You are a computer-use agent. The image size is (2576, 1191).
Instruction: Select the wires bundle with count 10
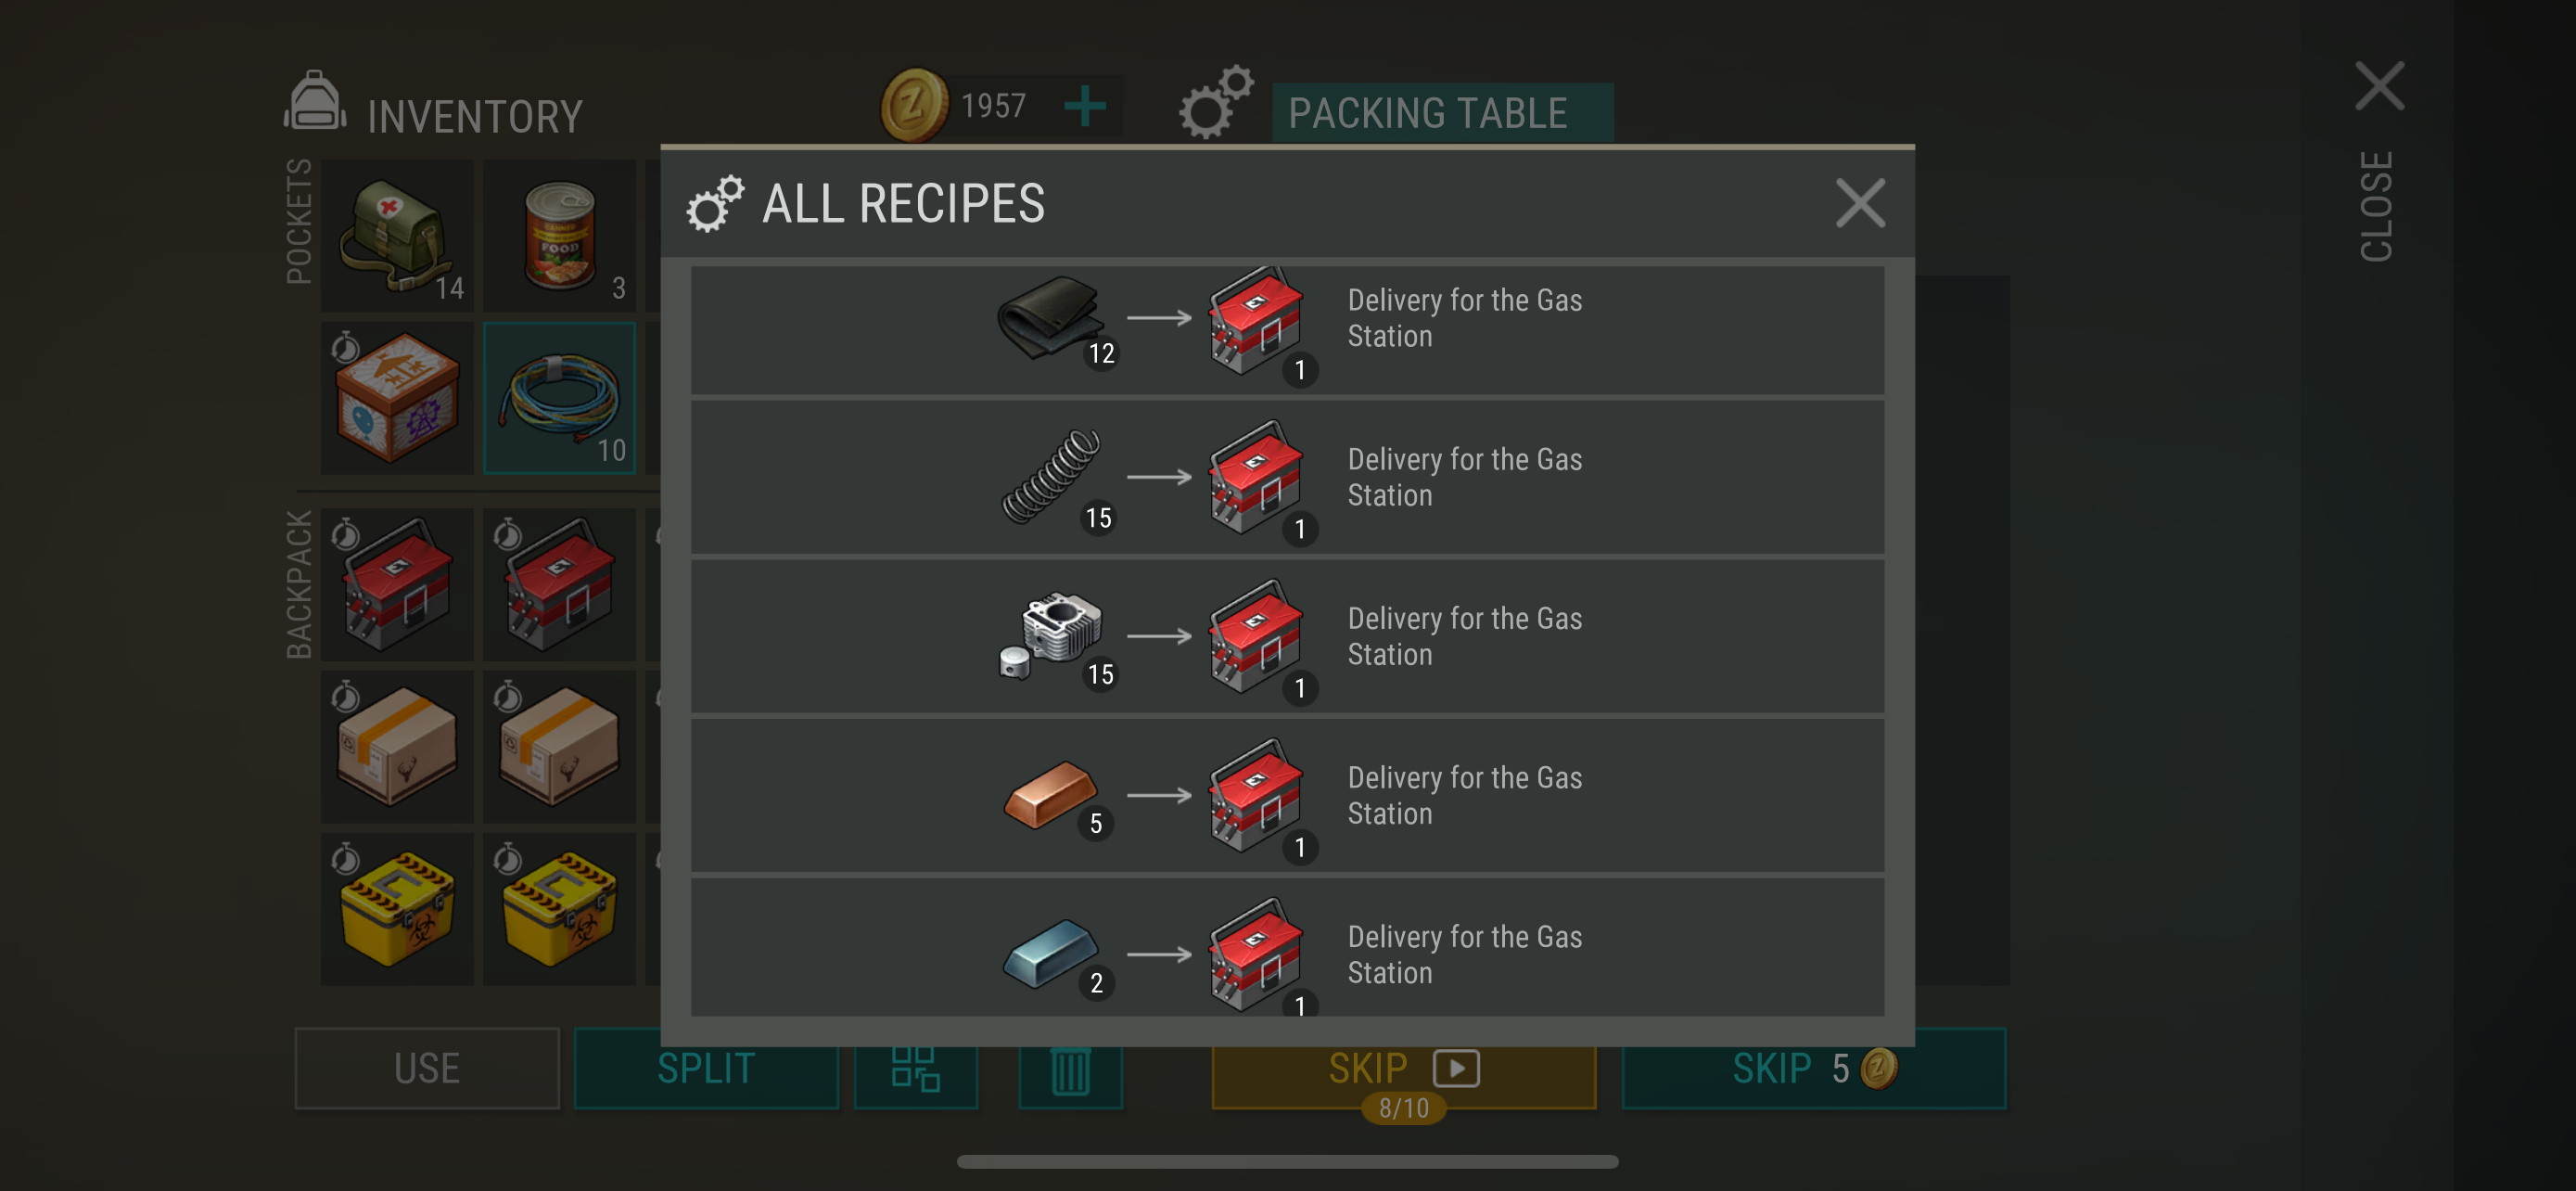[x=559, y=397]
